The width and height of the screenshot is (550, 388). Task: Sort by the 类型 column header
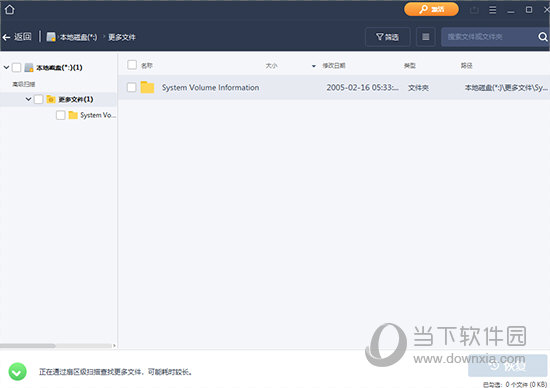tap(409, 66)
